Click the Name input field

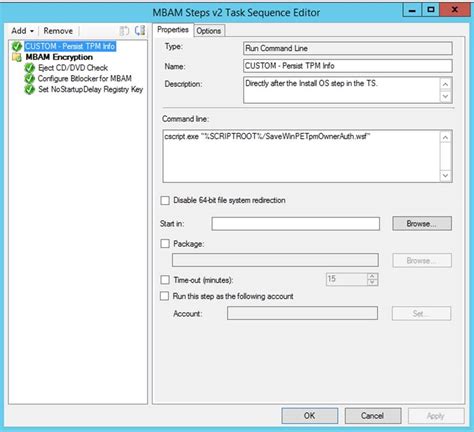(348, 66)
